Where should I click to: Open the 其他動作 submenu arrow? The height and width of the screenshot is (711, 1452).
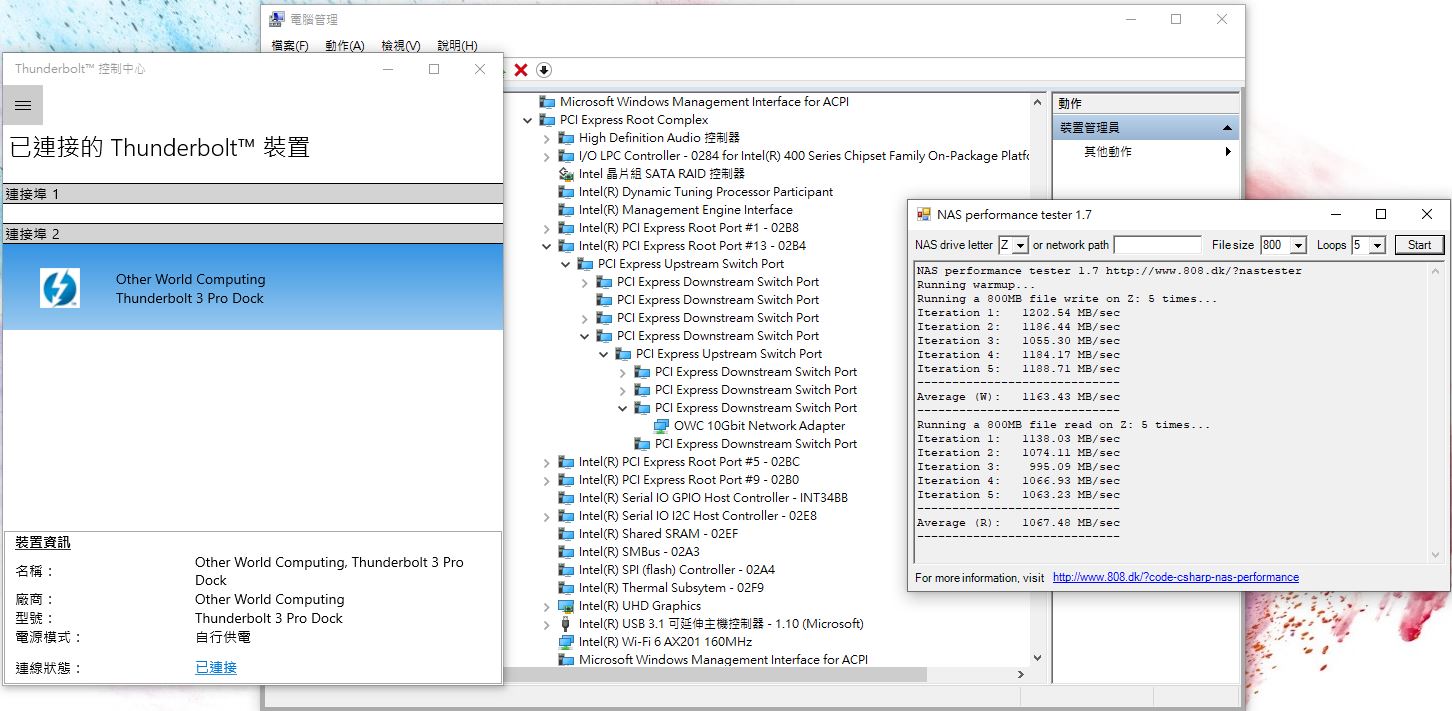(x=1228, y=152)
